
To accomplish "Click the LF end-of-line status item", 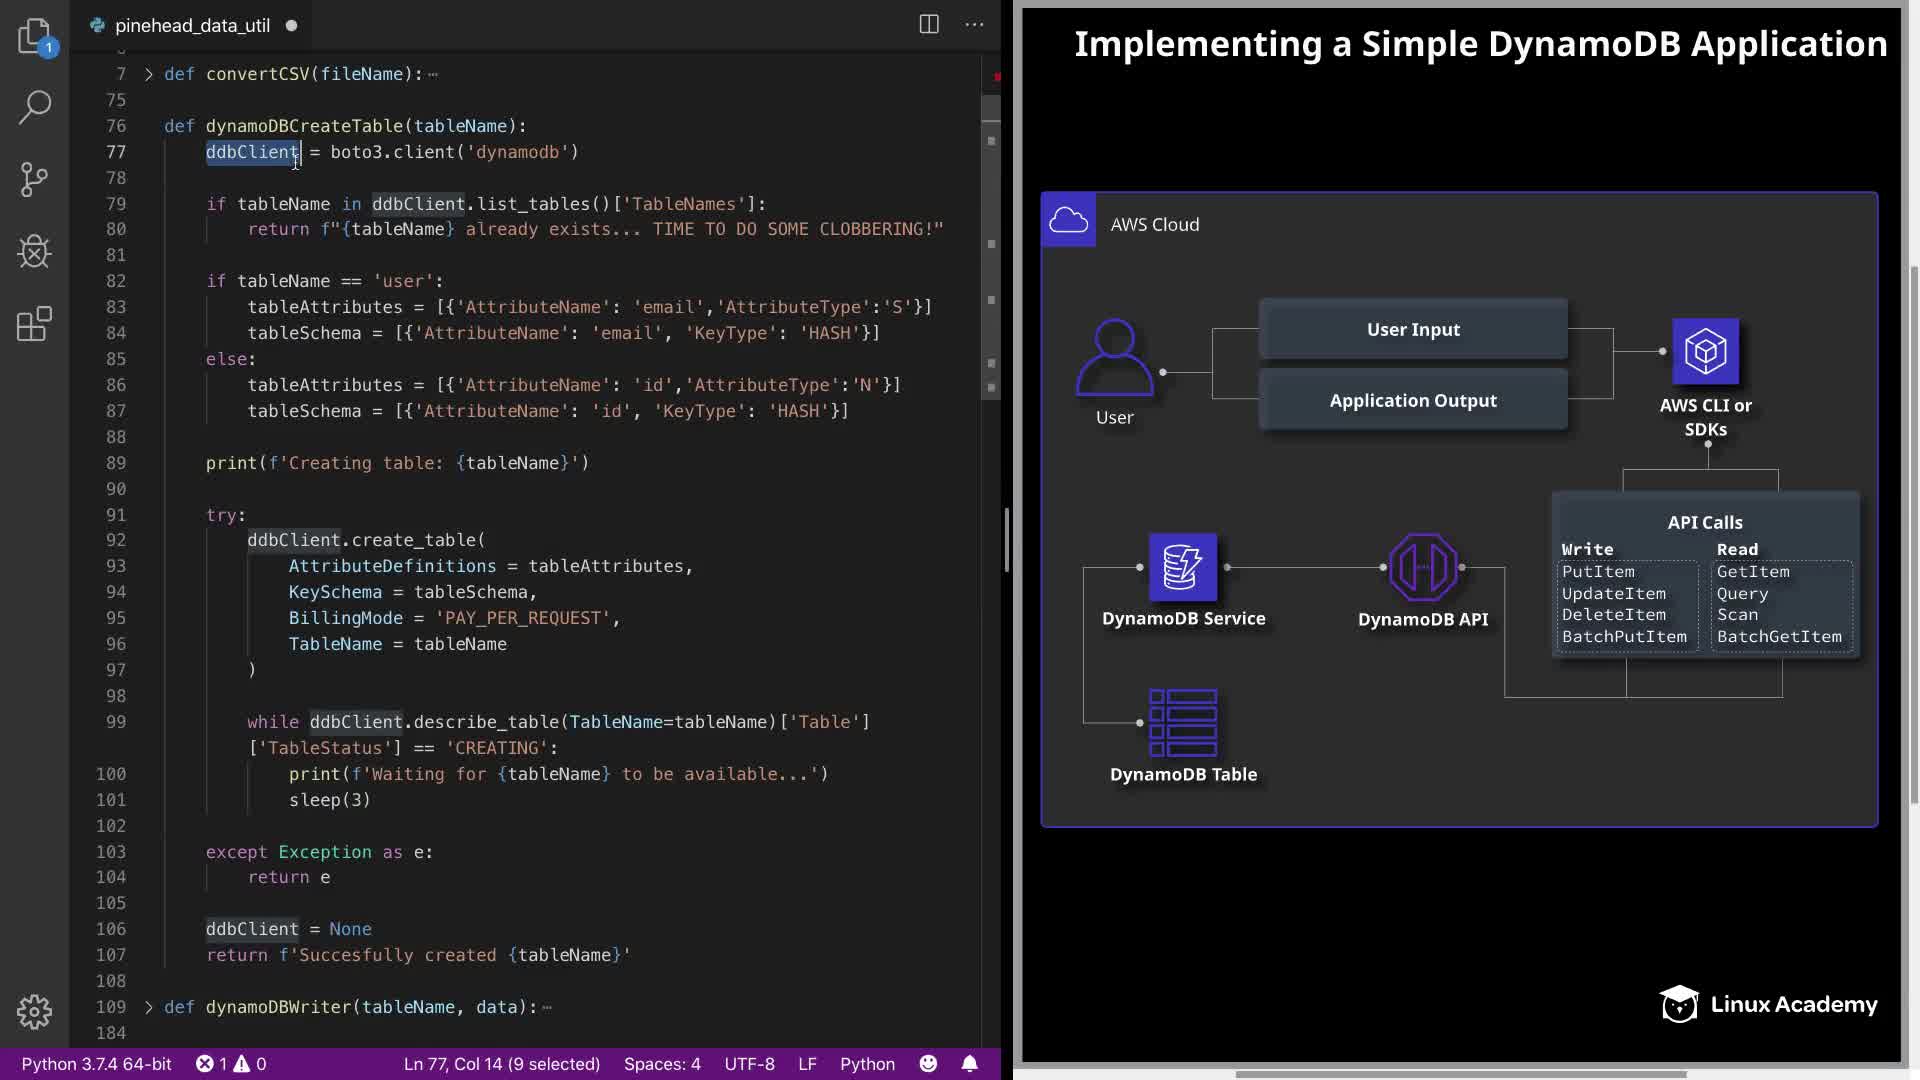I will coord(807,1063).
